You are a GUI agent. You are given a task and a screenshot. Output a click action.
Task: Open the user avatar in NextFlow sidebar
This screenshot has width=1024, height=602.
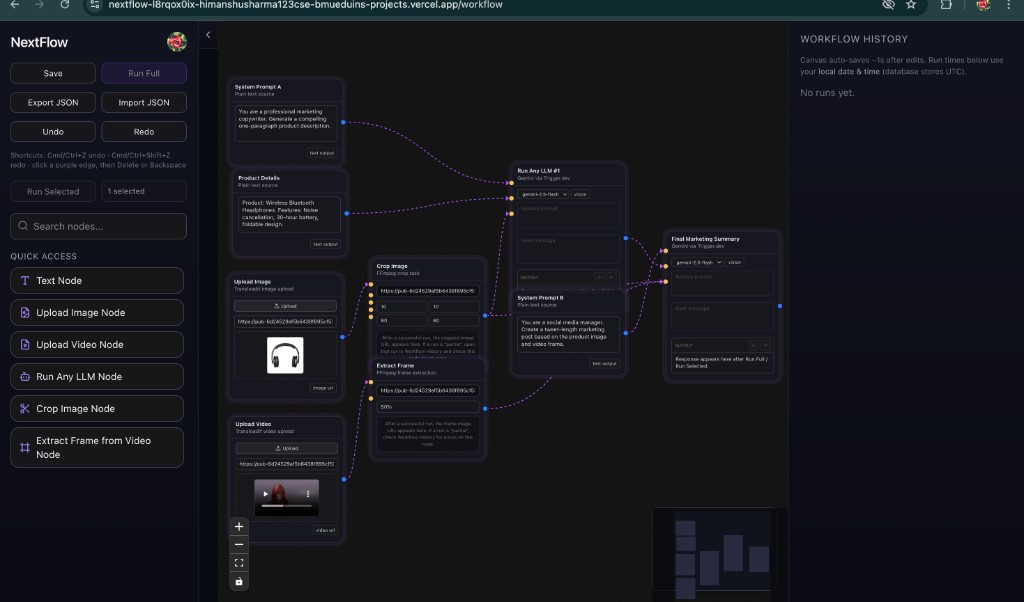[x=176, y=42]
